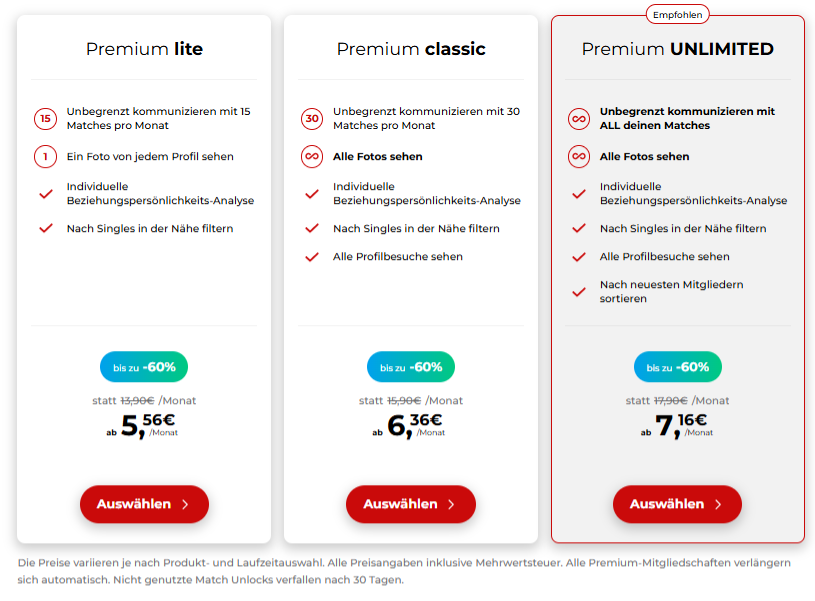Click checkmark beside 'Nach neuesten Mitgliedern sortieren'
The image size is (815, 601).
[x=579, y=292]
